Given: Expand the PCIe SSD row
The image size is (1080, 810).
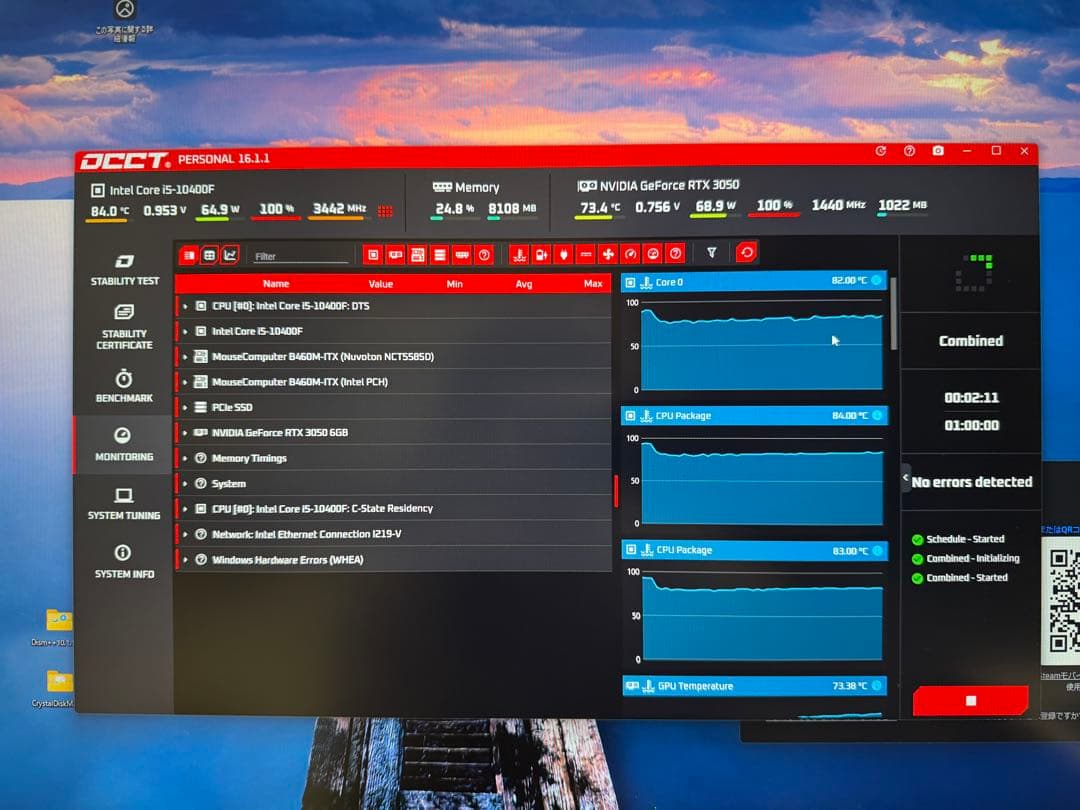Looking at the screenshot, I should click(393, 407).
